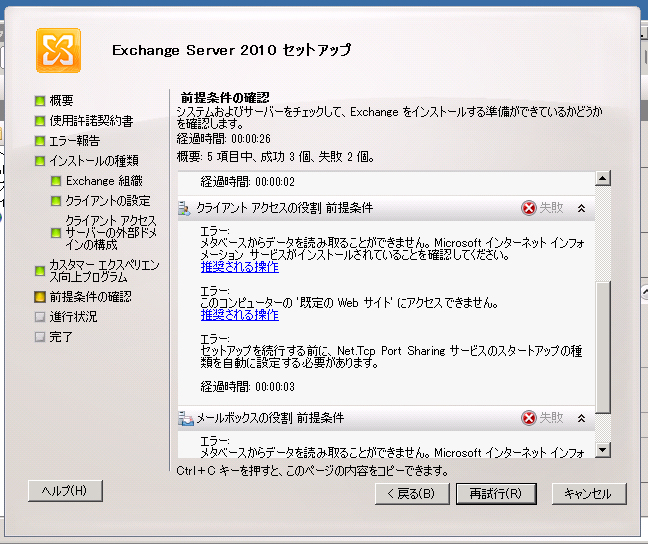Select 概要 step in sidebar
648x544 pixels.
[x=61, y=100]
